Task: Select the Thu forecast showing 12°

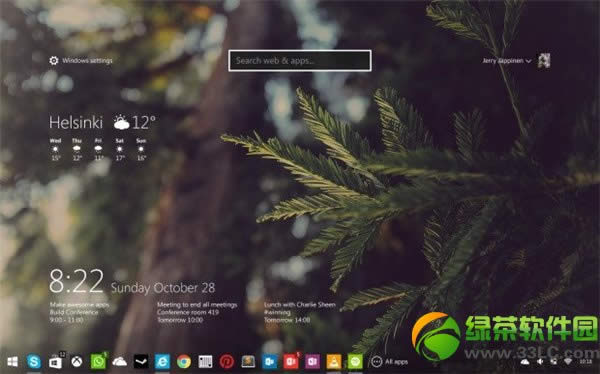Action: tap(77, 149)
